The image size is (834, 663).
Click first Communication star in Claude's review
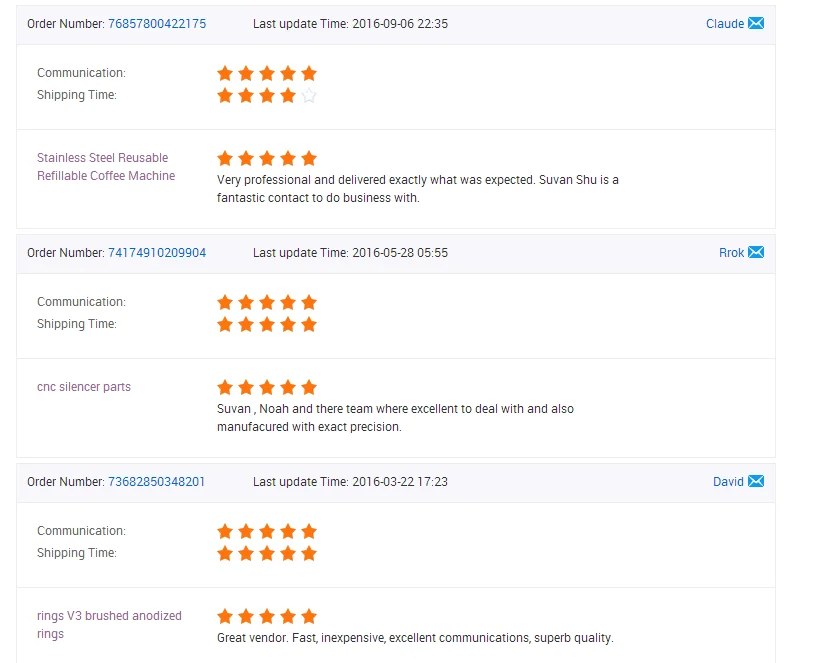point(225,73)
